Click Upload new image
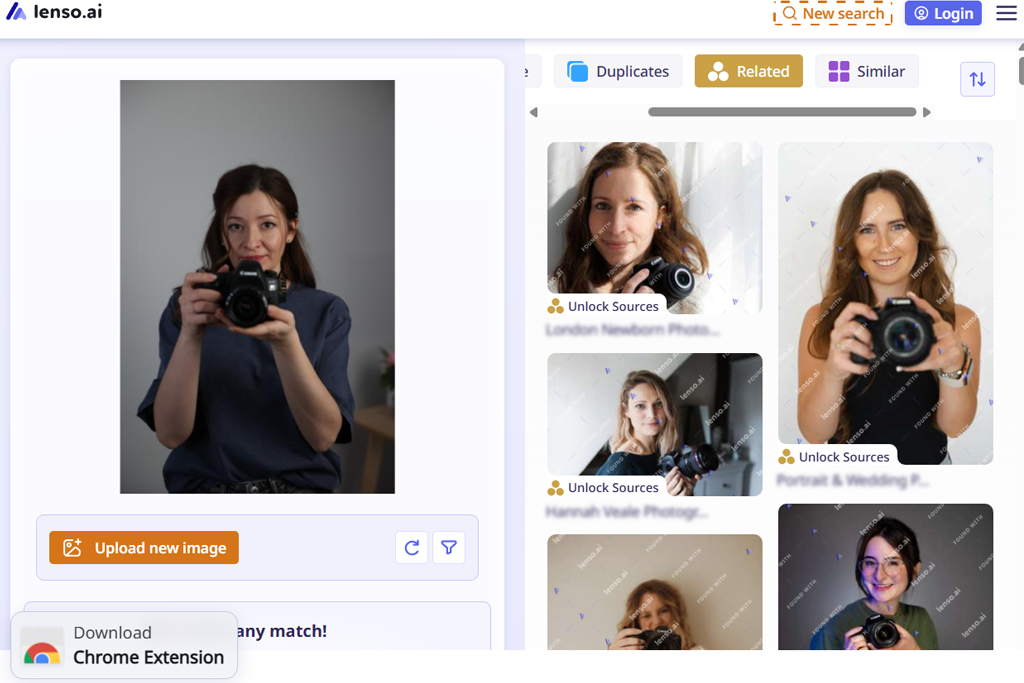The image size is (1024, 683). coord(144,547)
